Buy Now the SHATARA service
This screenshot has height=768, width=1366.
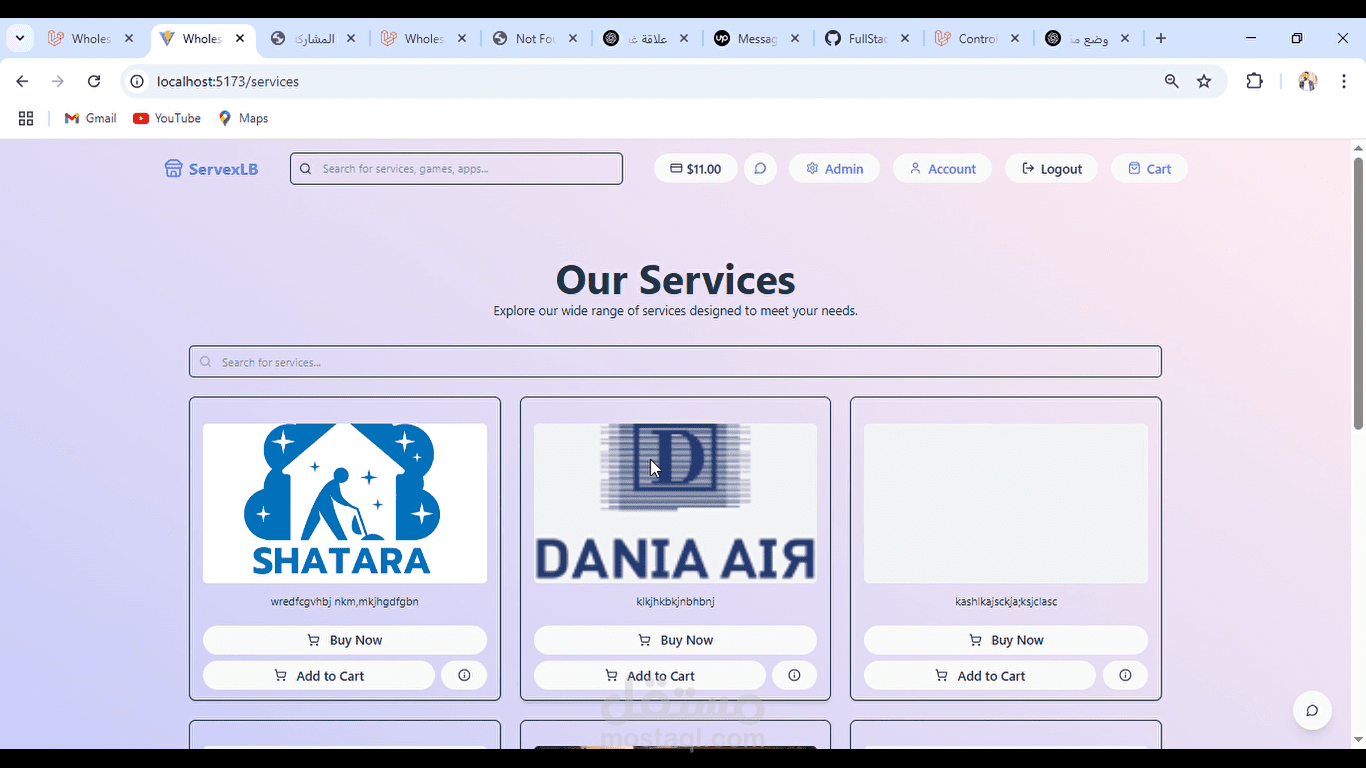coord(345,640)
